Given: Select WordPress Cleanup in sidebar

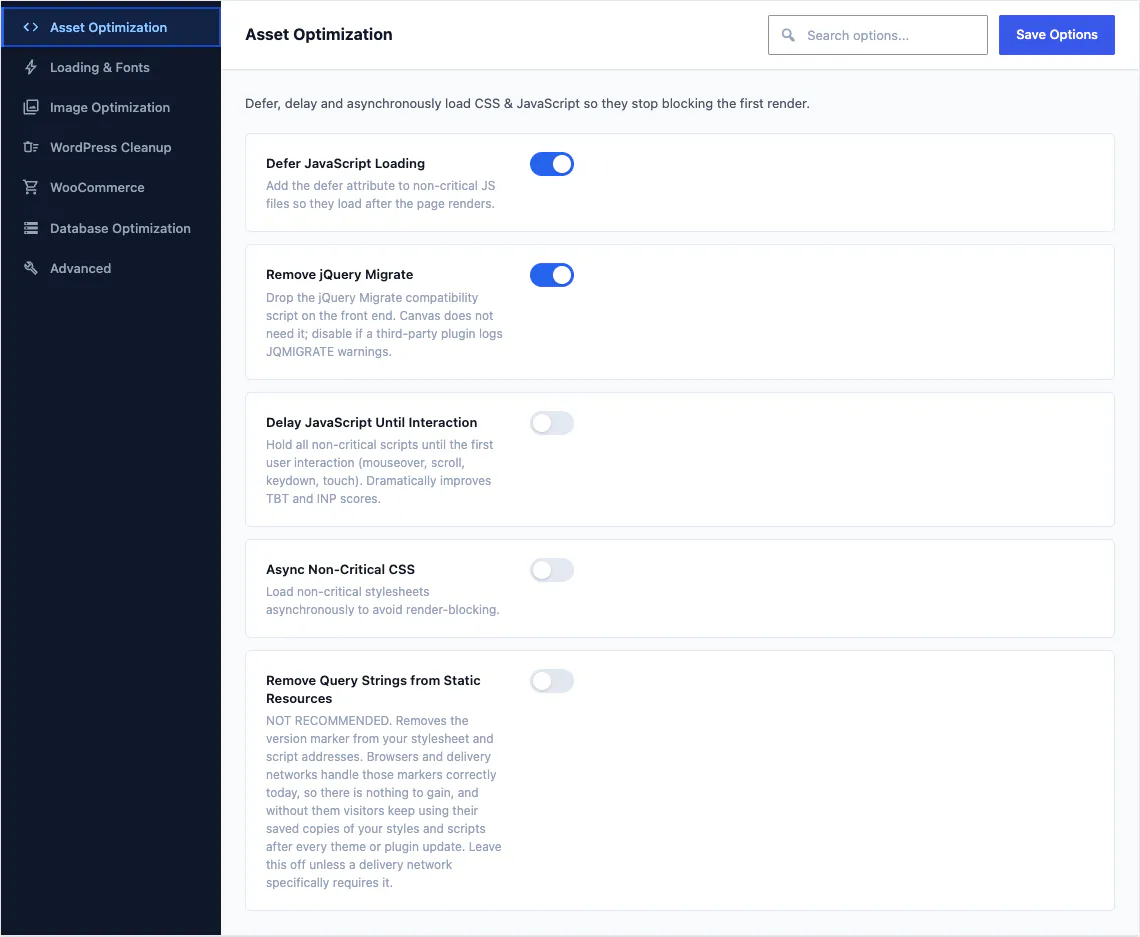Looking at the screenshot, I should [x=111, y=147].
